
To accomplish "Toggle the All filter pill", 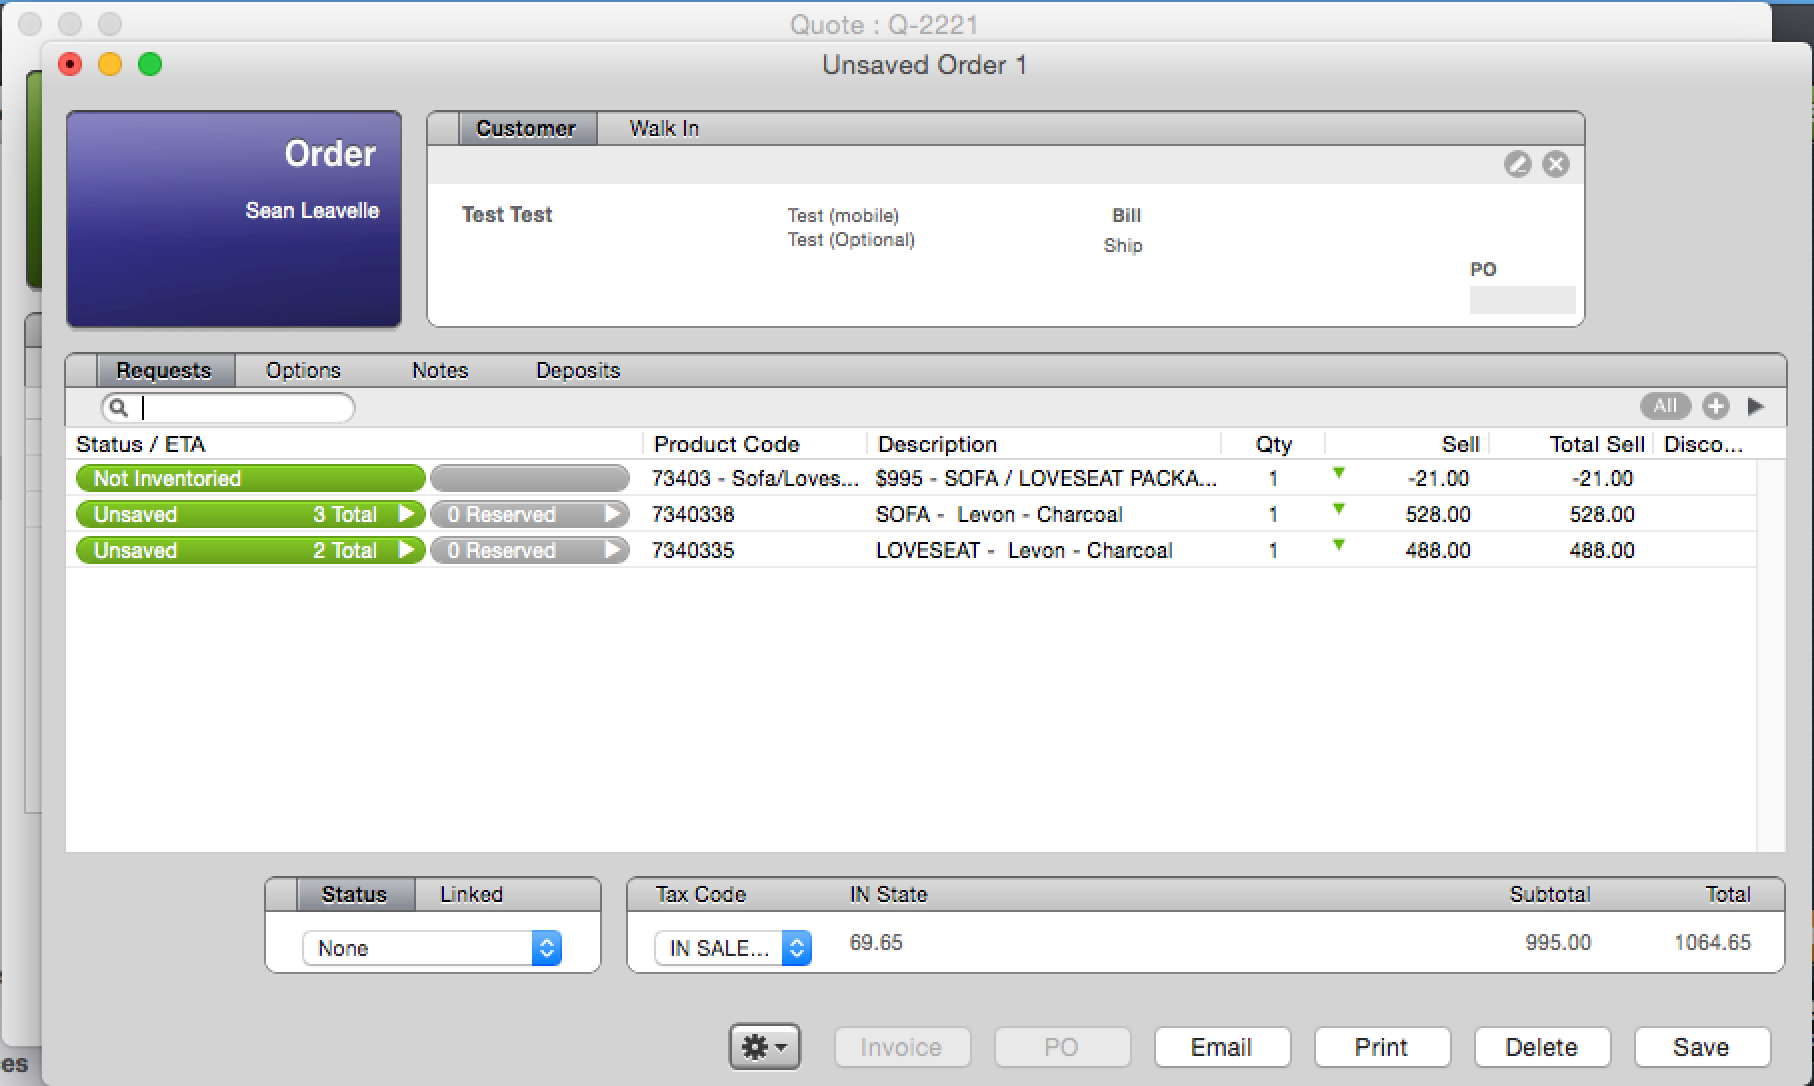I will pyautogui.click(x=1665, y=406).
